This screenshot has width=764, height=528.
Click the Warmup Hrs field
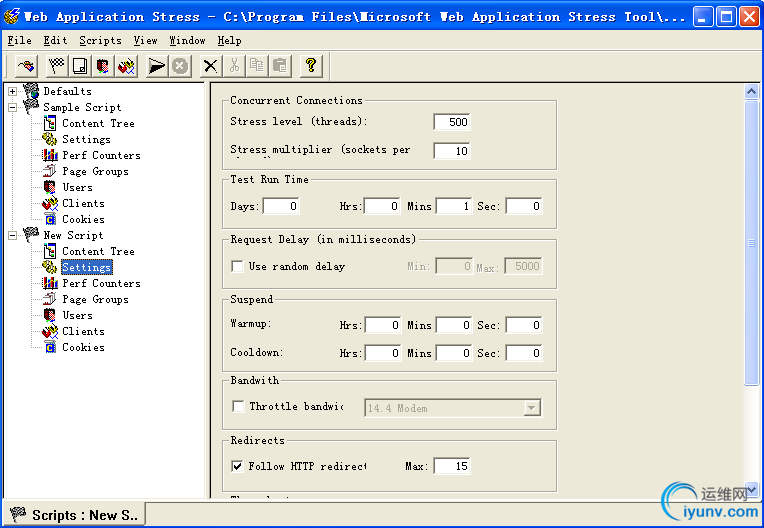[x=382, y=325]
